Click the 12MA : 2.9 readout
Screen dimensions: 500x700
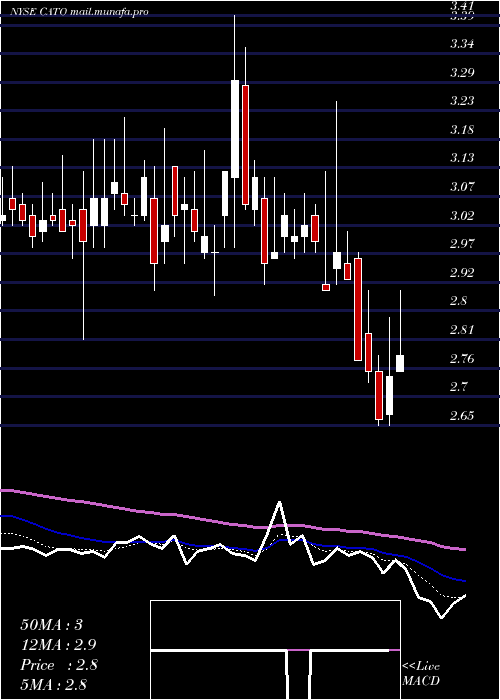pos(58,645)
